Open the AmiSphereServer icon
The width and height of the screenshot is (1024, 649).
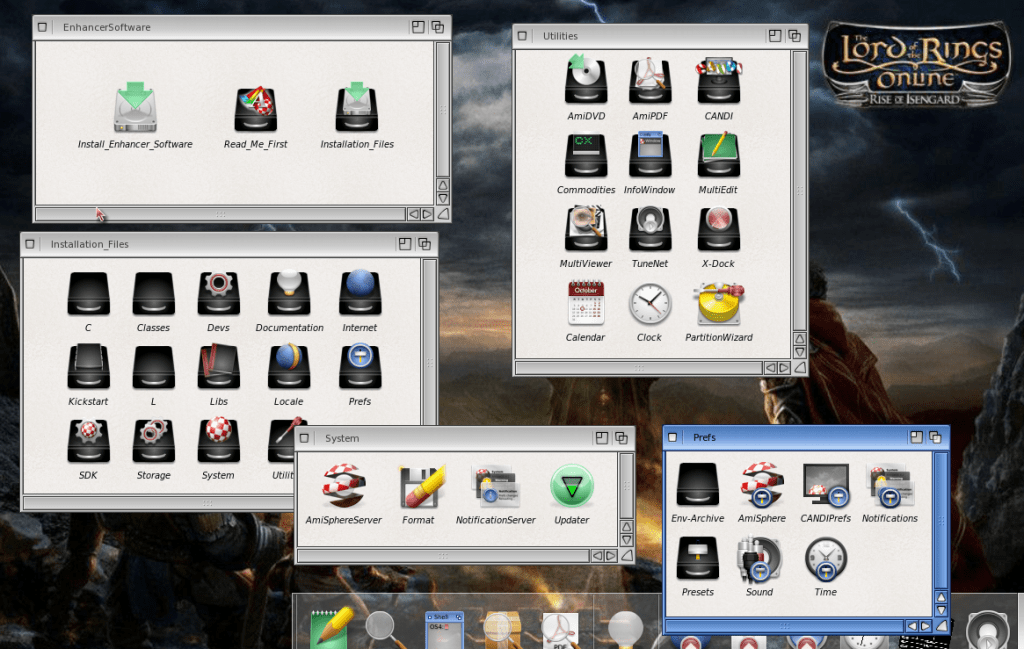coord(343,487)
